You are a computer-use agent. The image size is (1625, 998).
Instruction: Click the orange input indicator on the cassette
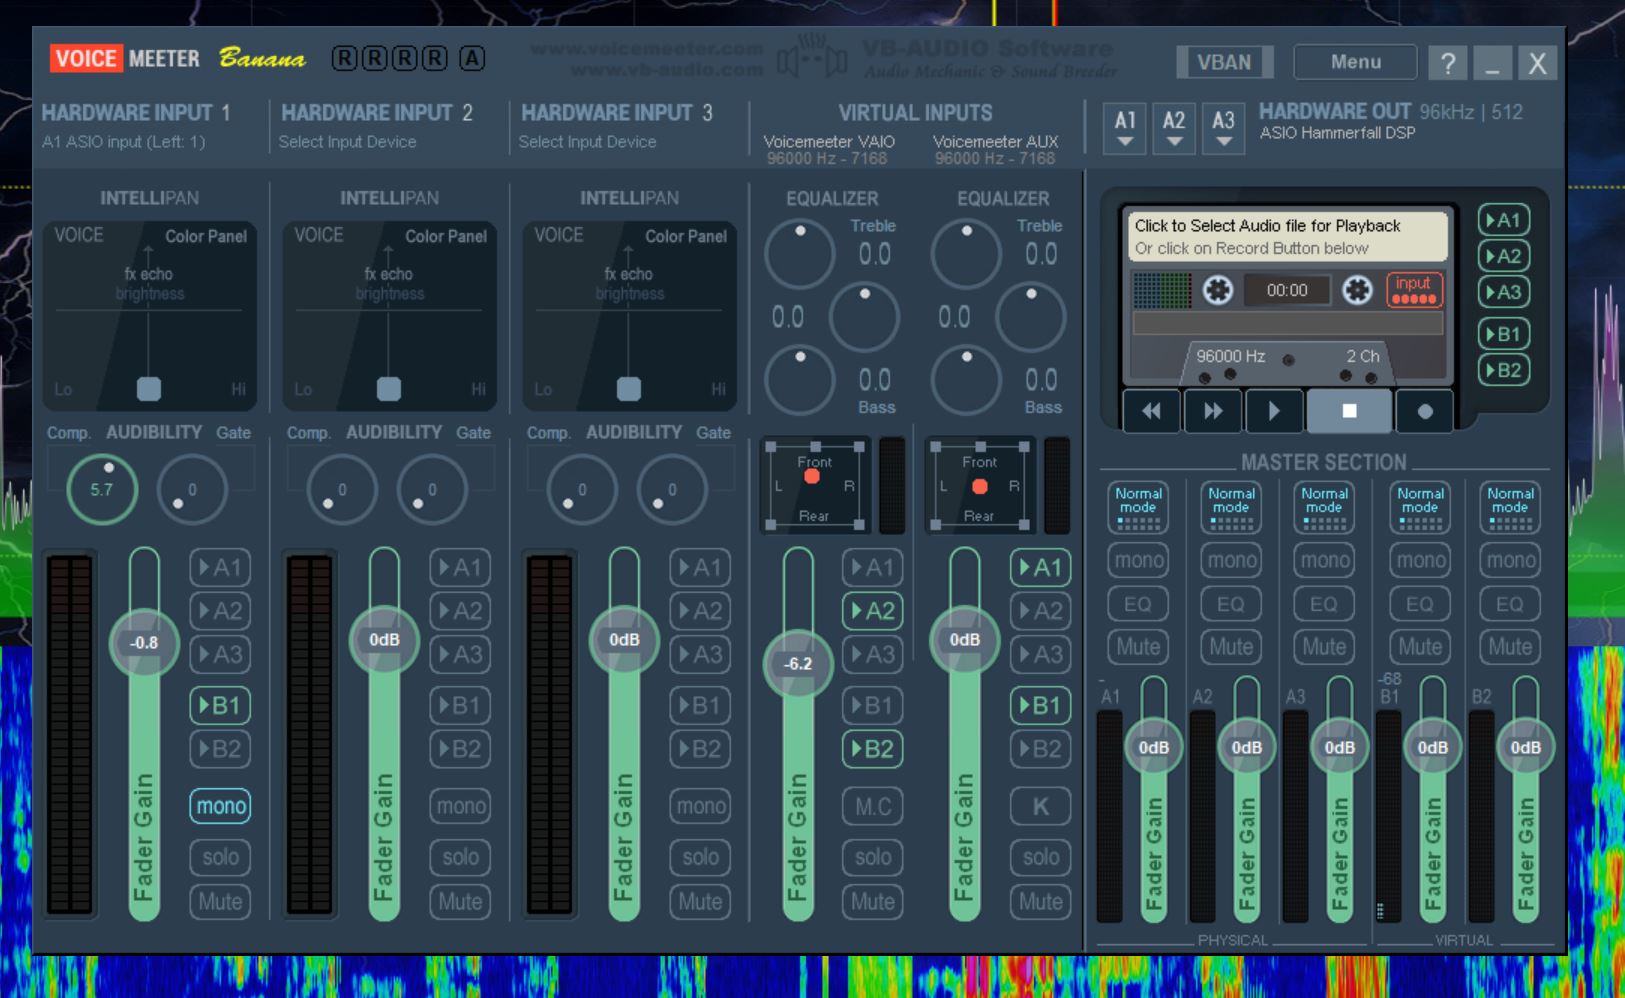pos(1414,290)
